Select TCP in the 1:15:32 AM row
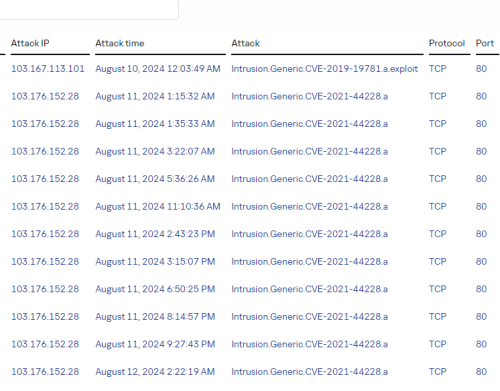Screen dimensions: 500x391 437,96
